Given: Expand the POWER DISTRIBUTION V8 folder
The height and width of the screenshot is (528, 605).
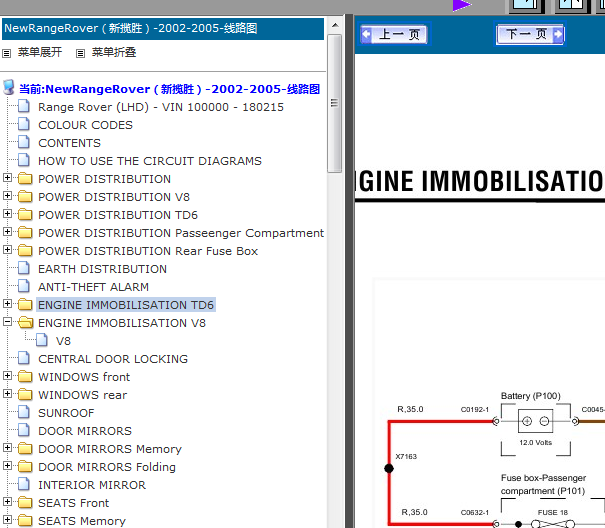Looking at the screenshot, I should coord(7,196).
